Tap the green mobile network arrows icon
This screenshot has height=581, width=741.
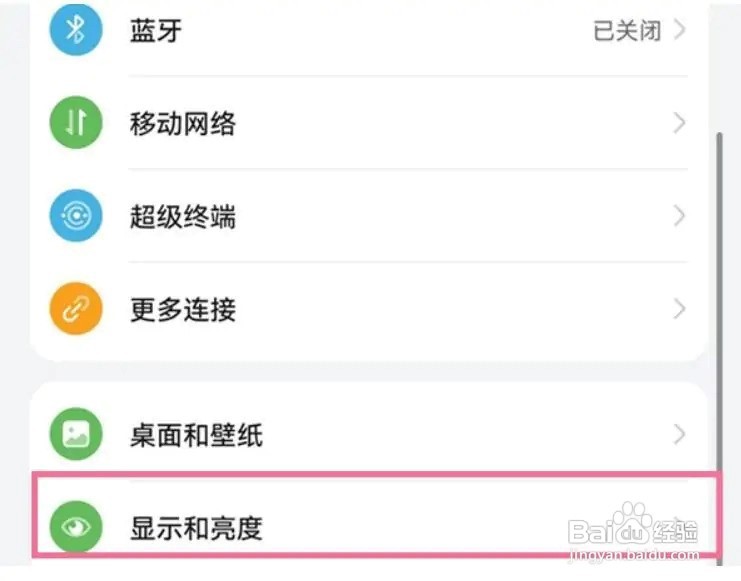pyautogui.click(x=76, y=122)
